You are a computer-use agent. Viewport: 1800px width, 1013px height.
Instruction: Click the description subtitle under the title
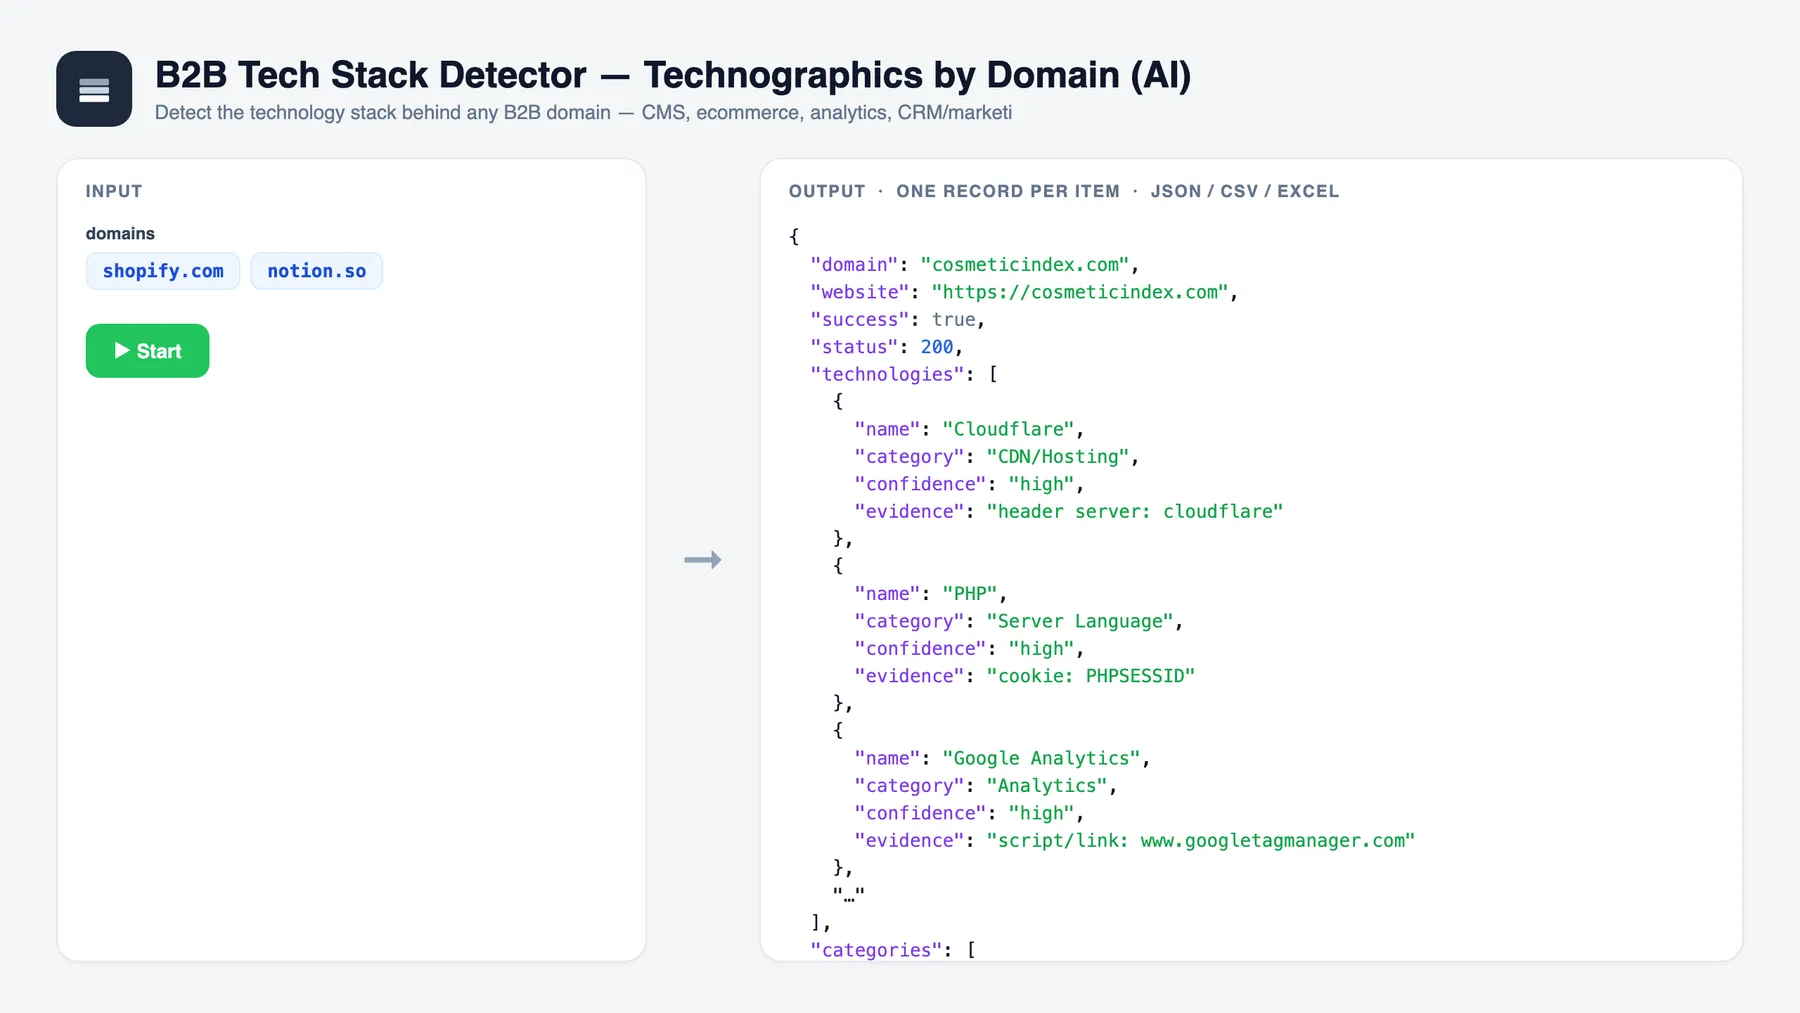tap(583, 113)
